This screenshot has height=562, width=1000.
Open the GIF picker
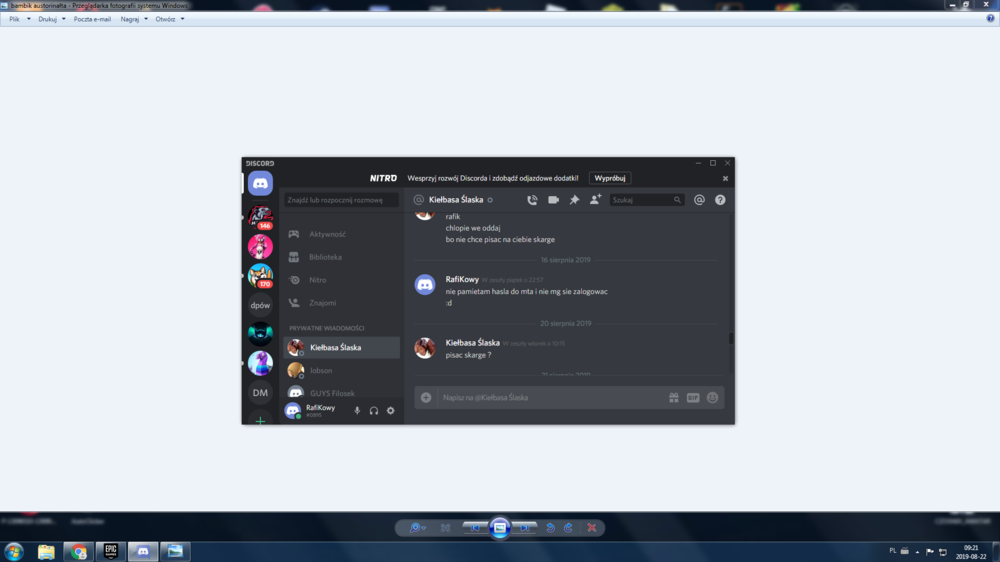click(693, 397)
